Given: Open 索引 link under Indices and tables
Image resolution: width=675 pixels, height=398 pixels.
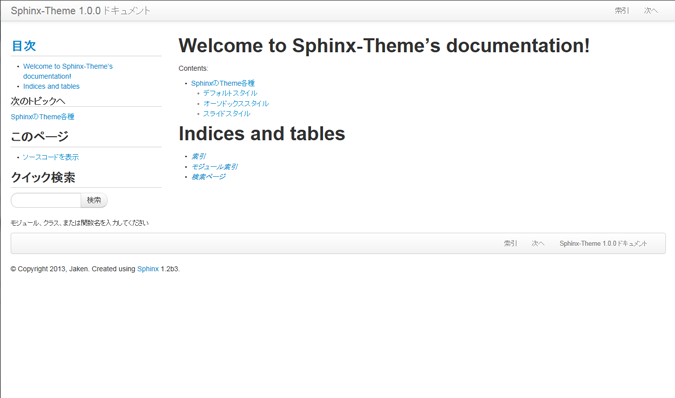Looking at the screenshot, I should coord(198,156).
